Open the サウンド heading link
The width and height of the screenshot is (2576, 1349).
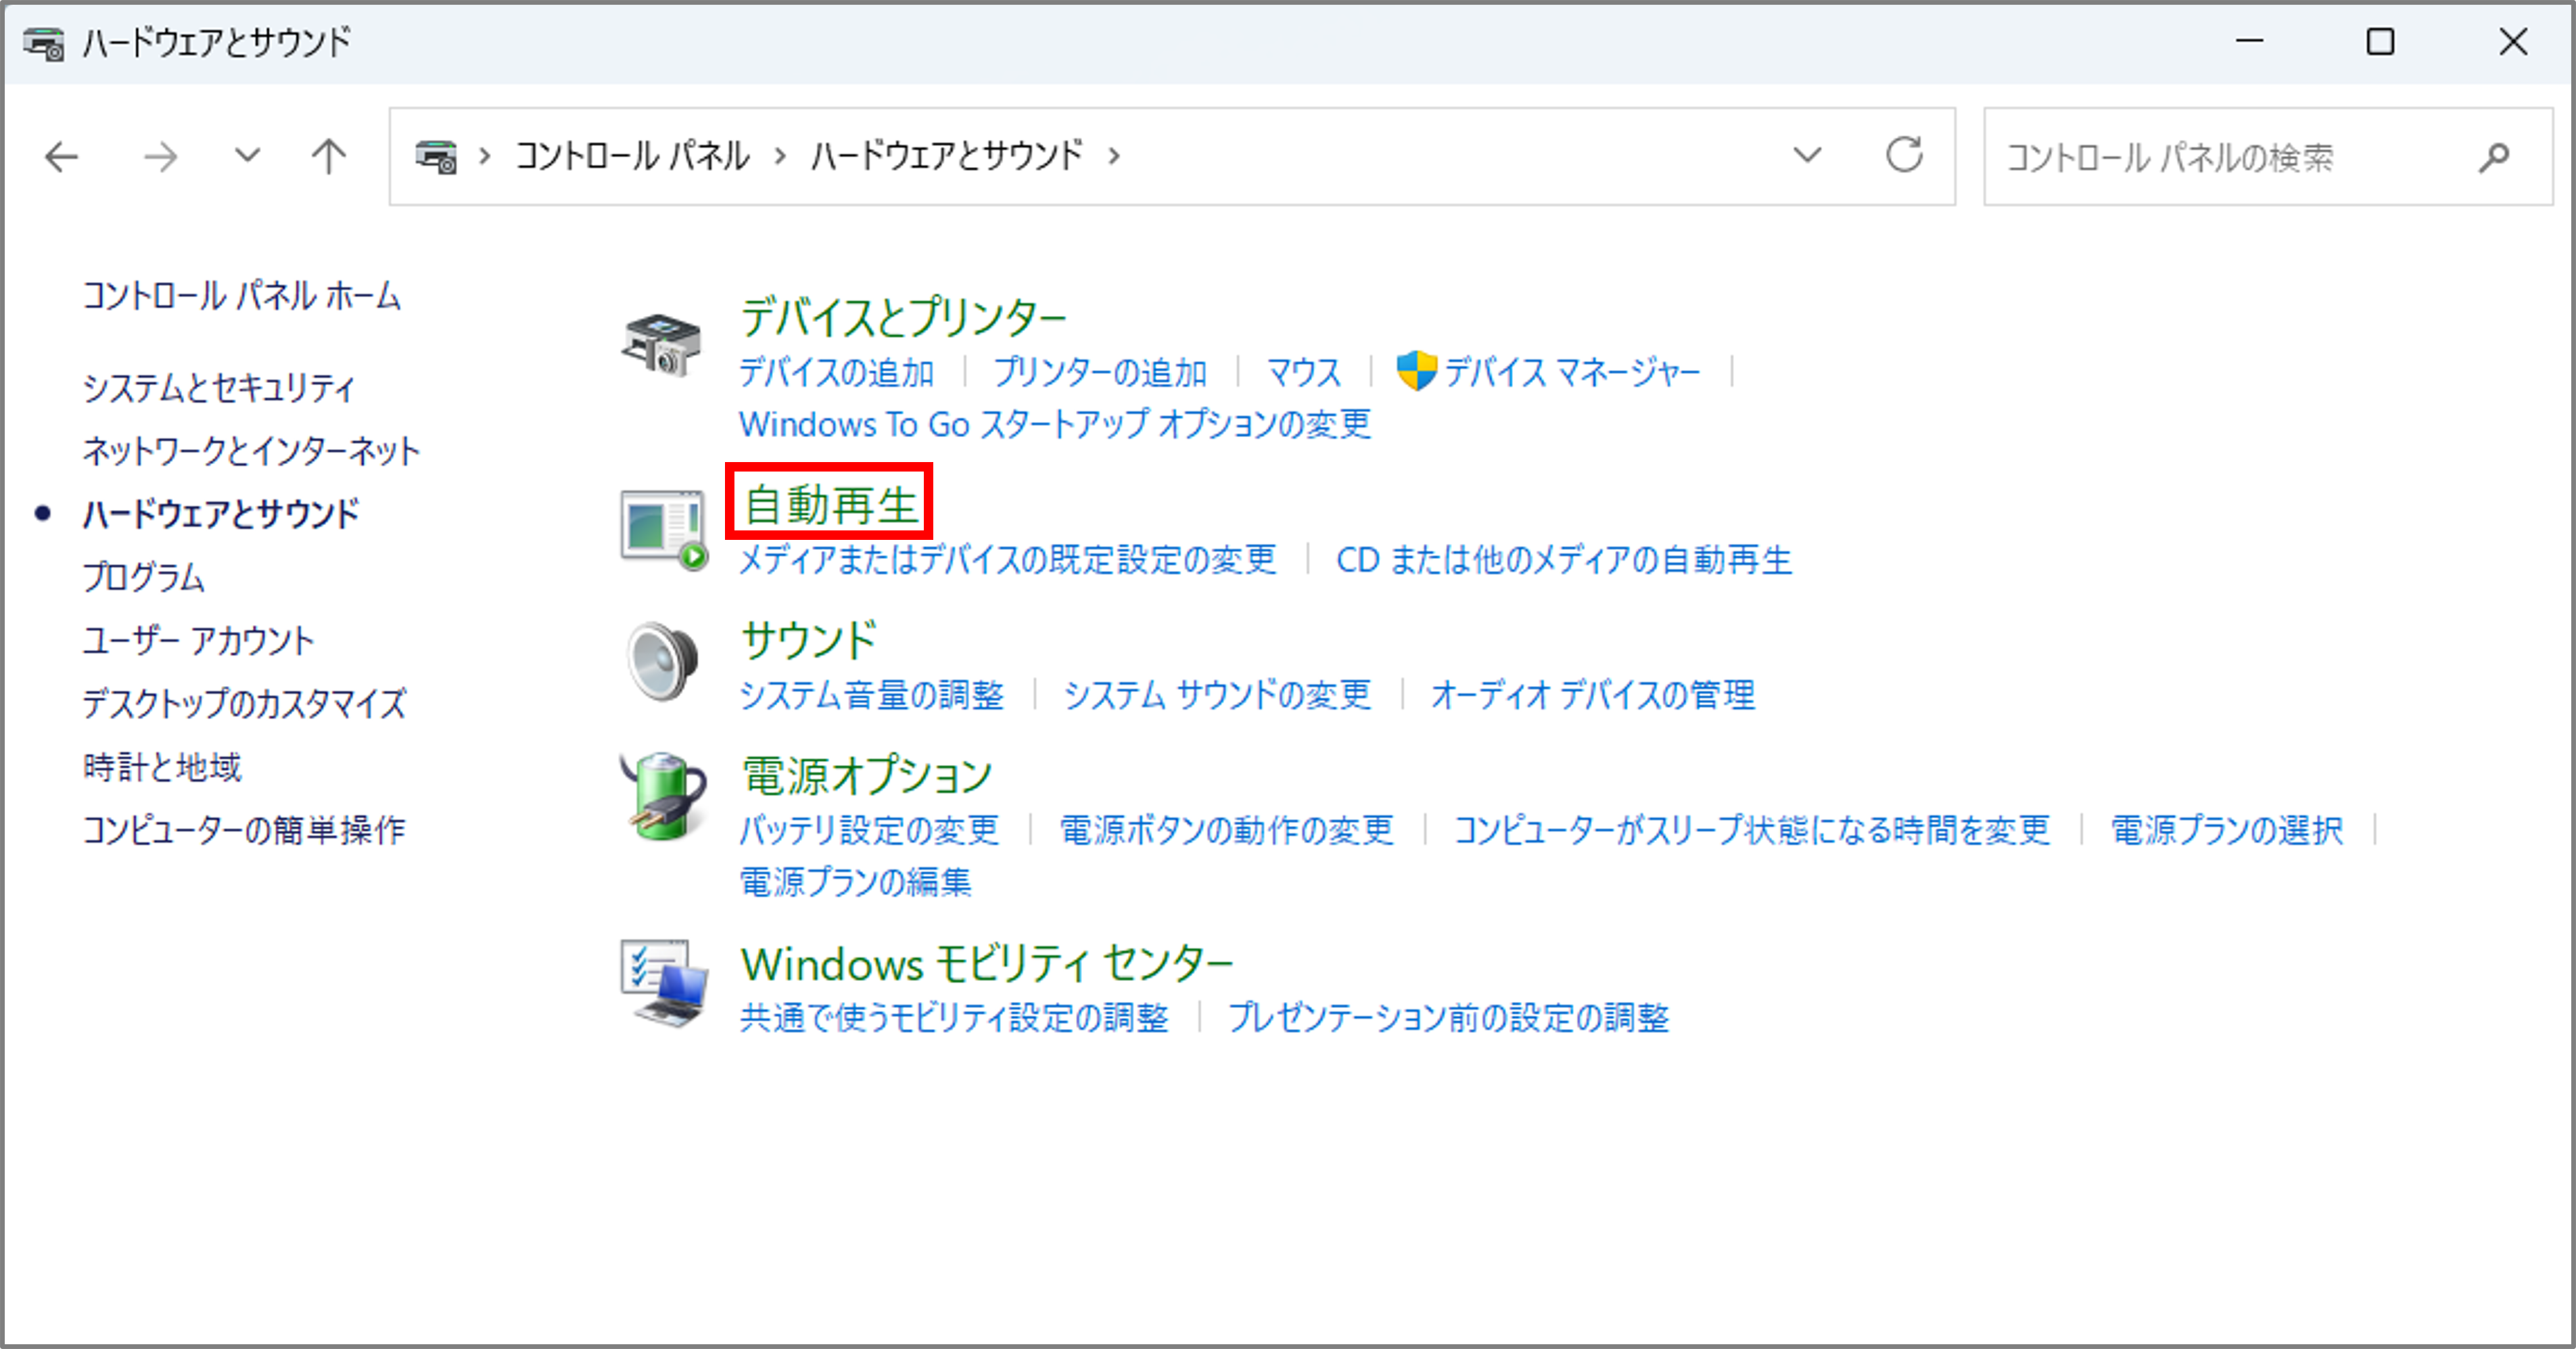point(809,640)
